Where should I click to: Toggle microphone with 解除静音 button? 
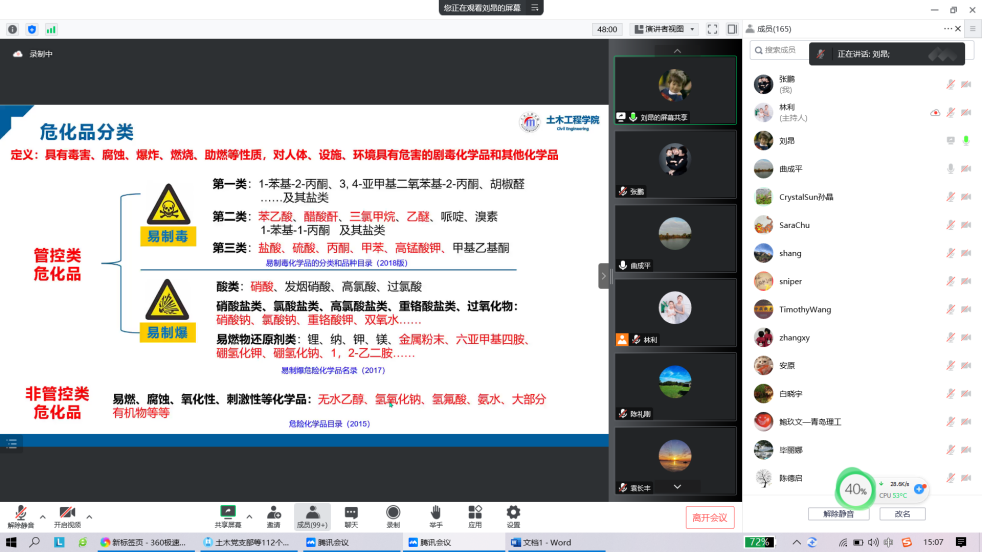coord(21,515)
